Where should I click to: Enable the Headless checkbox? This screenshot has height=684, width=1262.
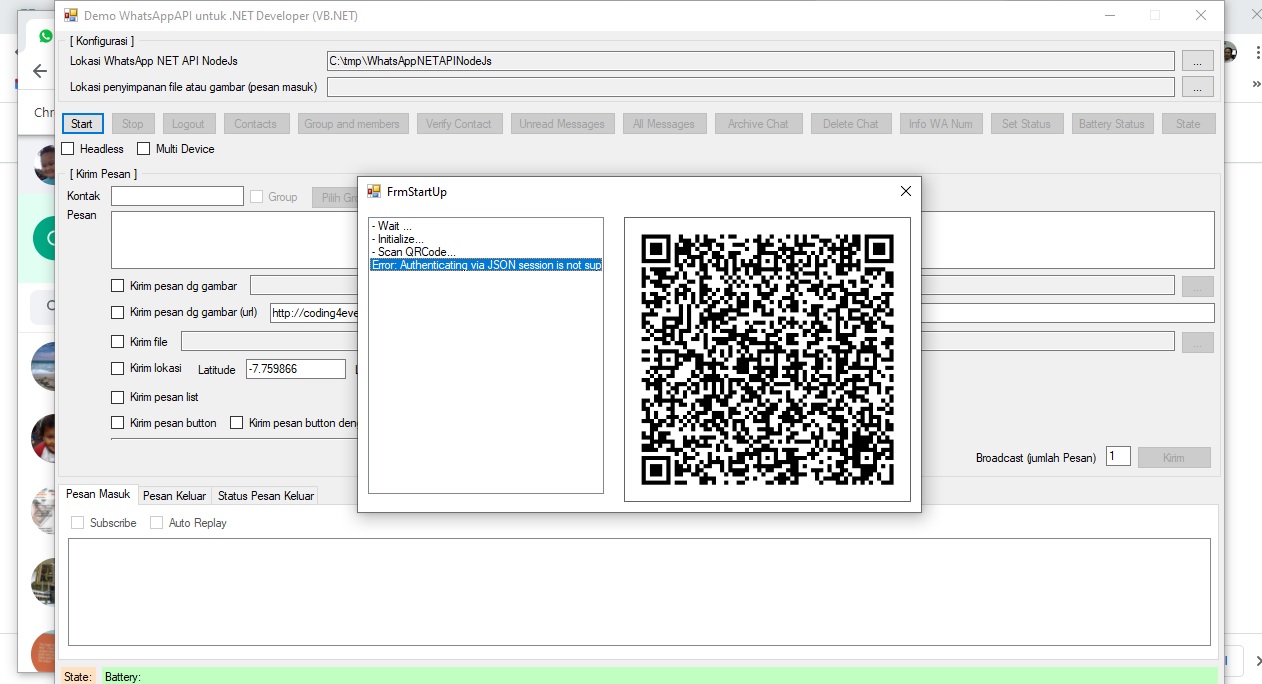click(67, 148)
